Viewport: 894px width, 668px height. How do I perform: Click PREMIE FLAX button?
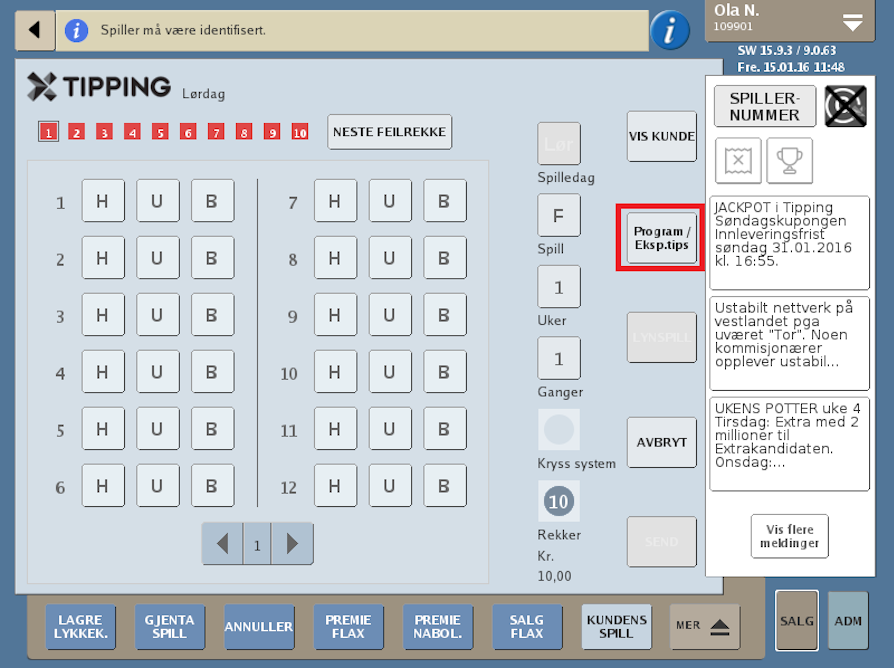pyautogui.click(x=348, y=626)
